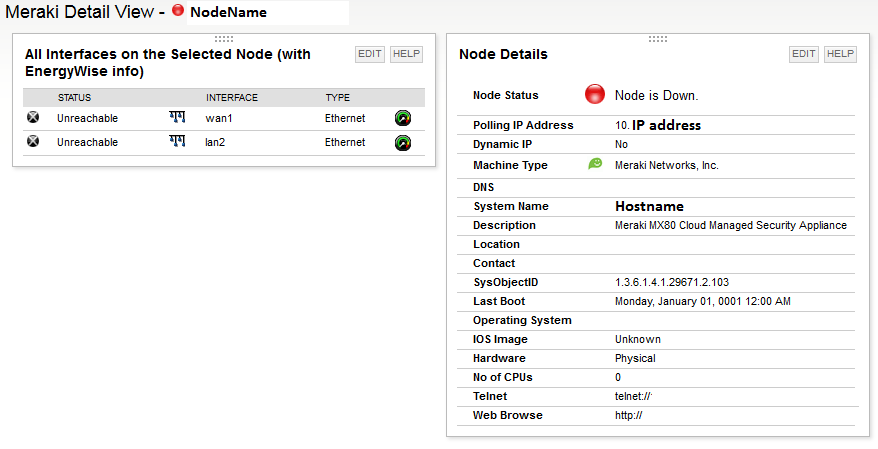Image resolution: width=878 pixels, height=449 pixels.
Task: Click the unreachable status icon for wan1
Action: point(33,117)
